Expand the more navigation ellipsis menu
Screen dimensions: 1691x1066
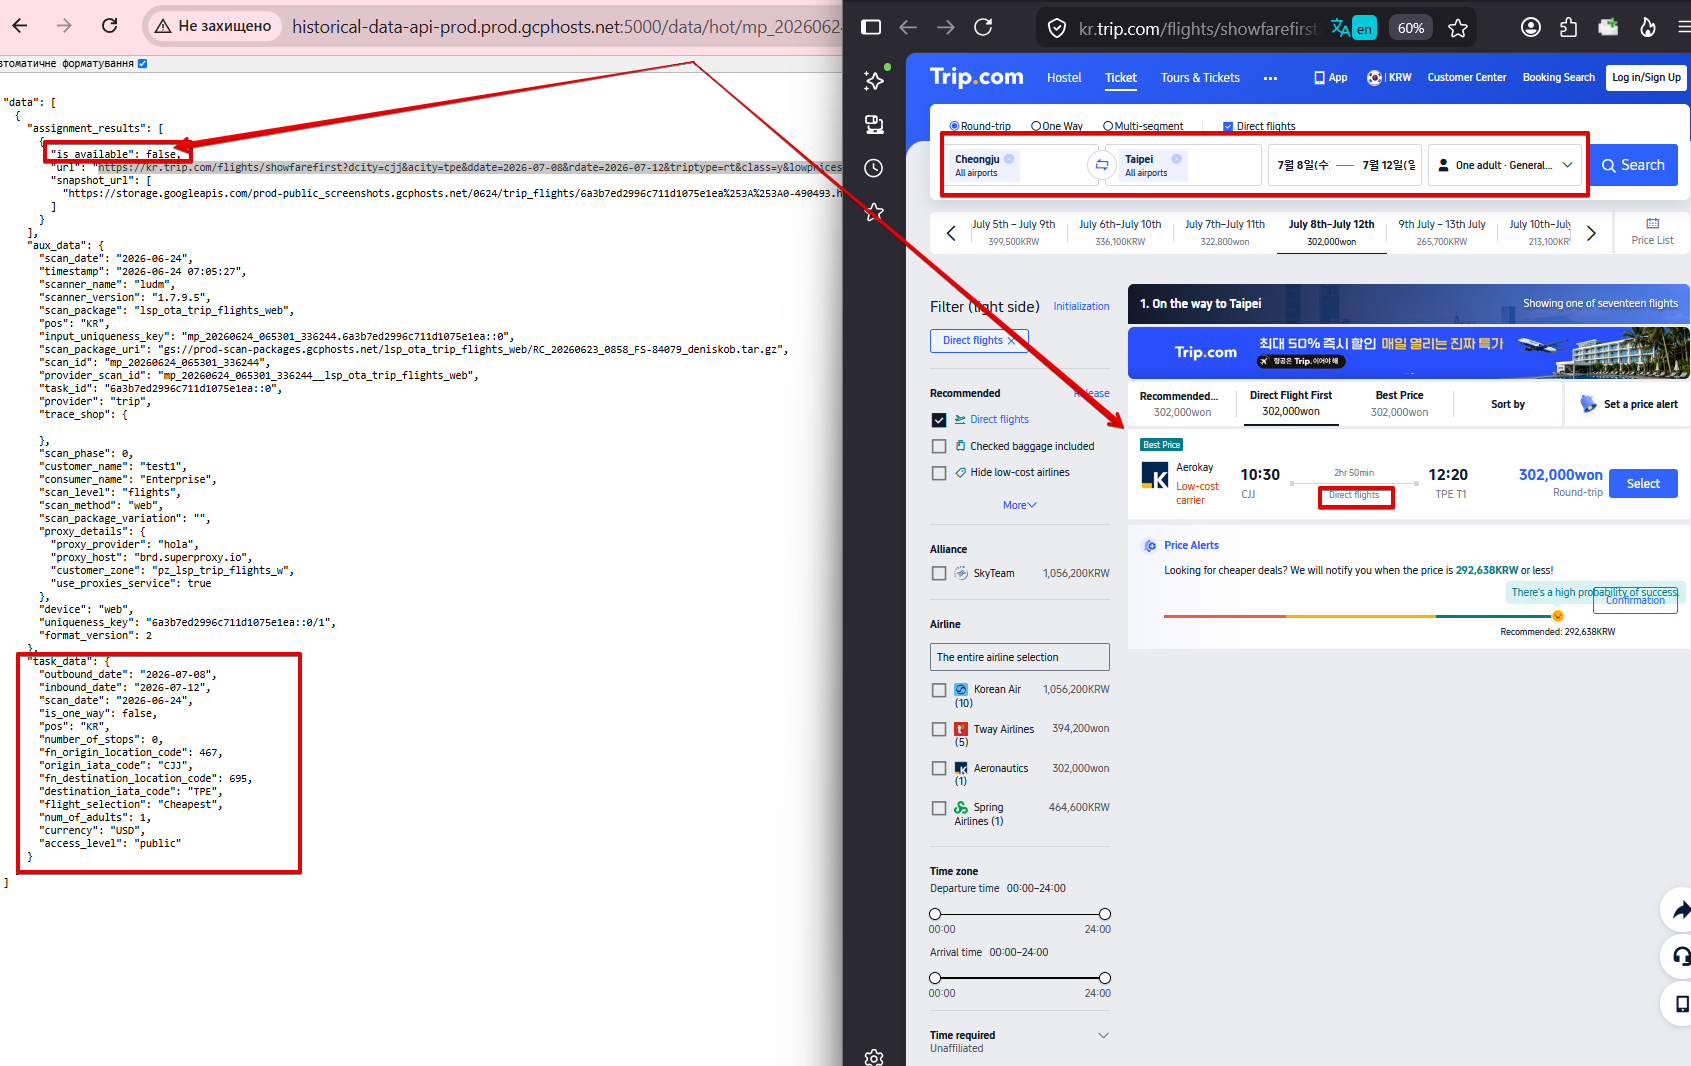[1270, 78]
